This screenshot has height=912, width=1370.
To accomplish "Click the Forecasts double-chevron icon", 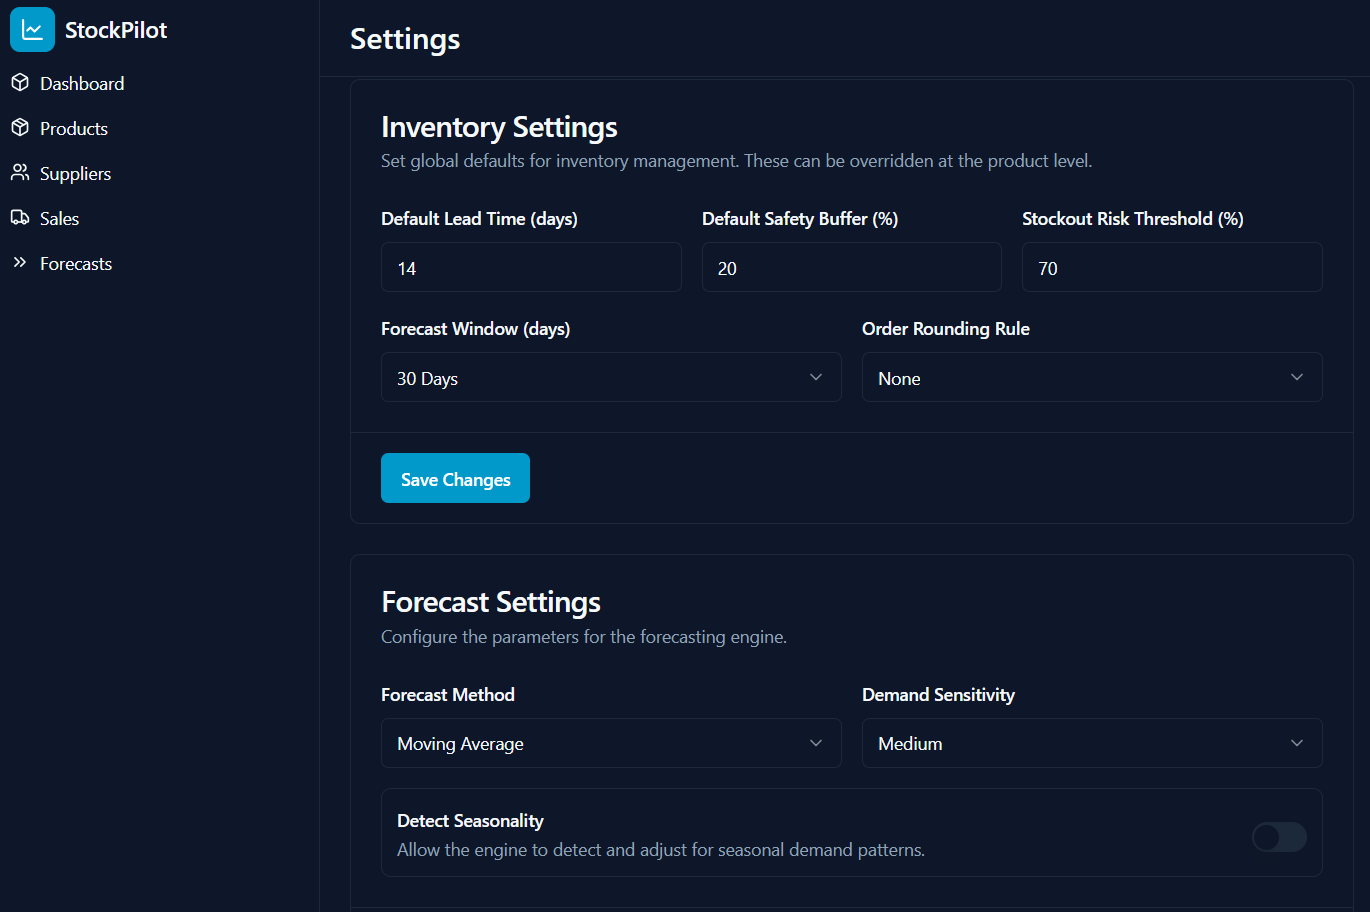I will click(x=20, y=263).
